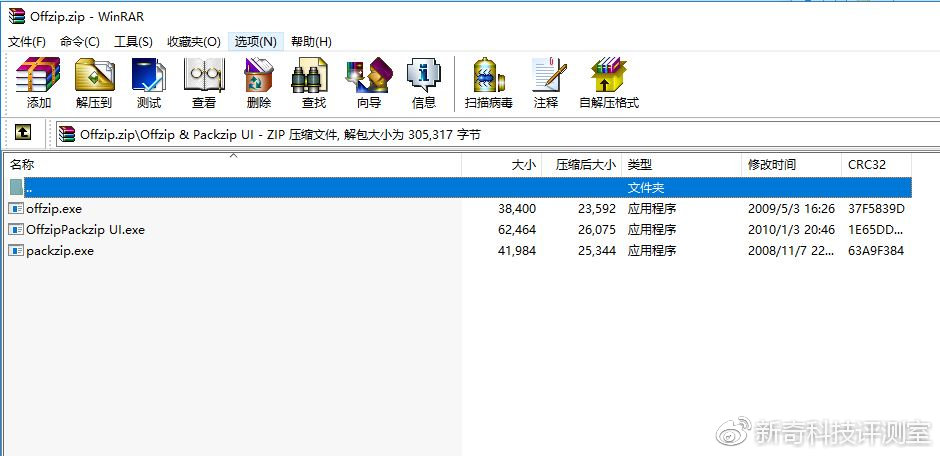Image resolution: width=940 pixels, height=456 pixels.
Task: Select the OffzipPackzip UI.exe file name
Action: [x=86, y=229]
